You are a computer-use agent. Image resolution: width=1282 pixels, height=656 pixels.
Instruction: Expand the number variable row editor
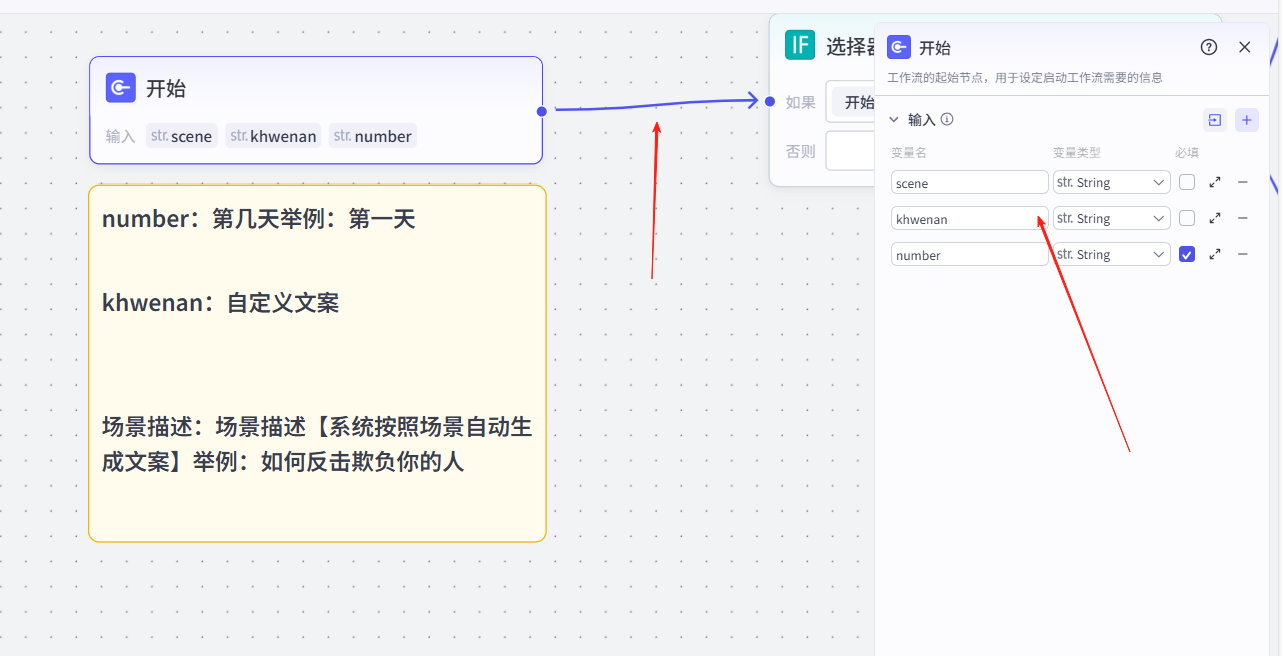(x=1215, y=254)
